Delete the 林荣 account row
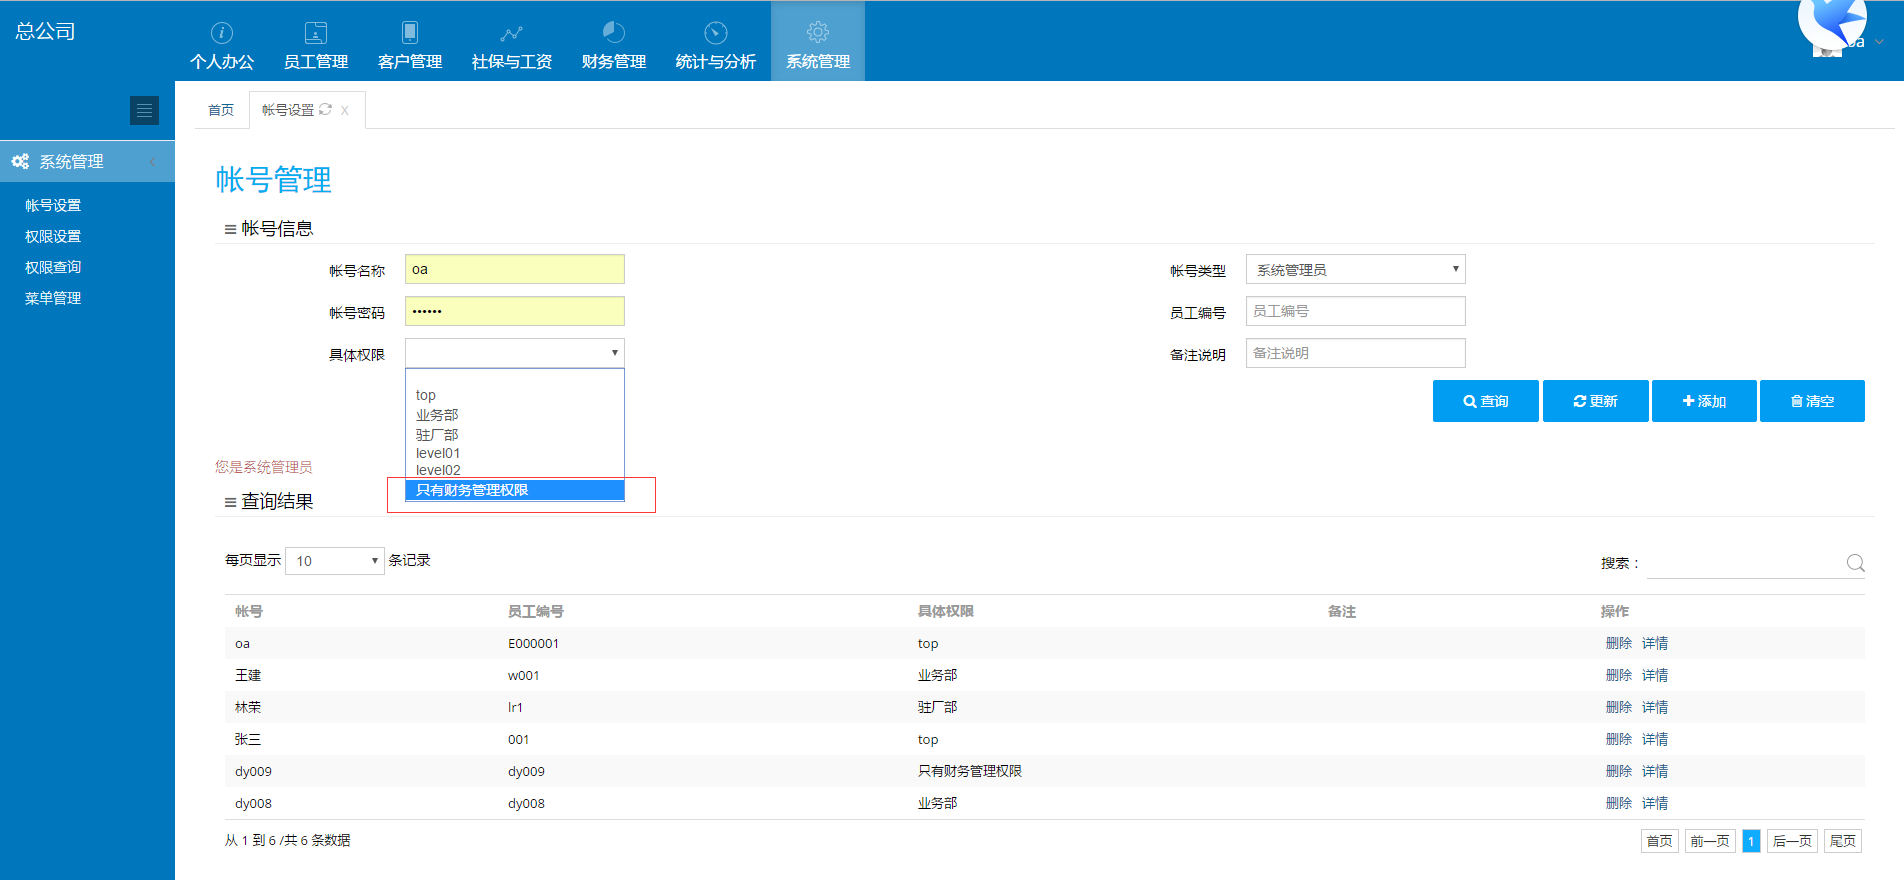Viewport: 1904px width, 880px height. point(1618,707)
